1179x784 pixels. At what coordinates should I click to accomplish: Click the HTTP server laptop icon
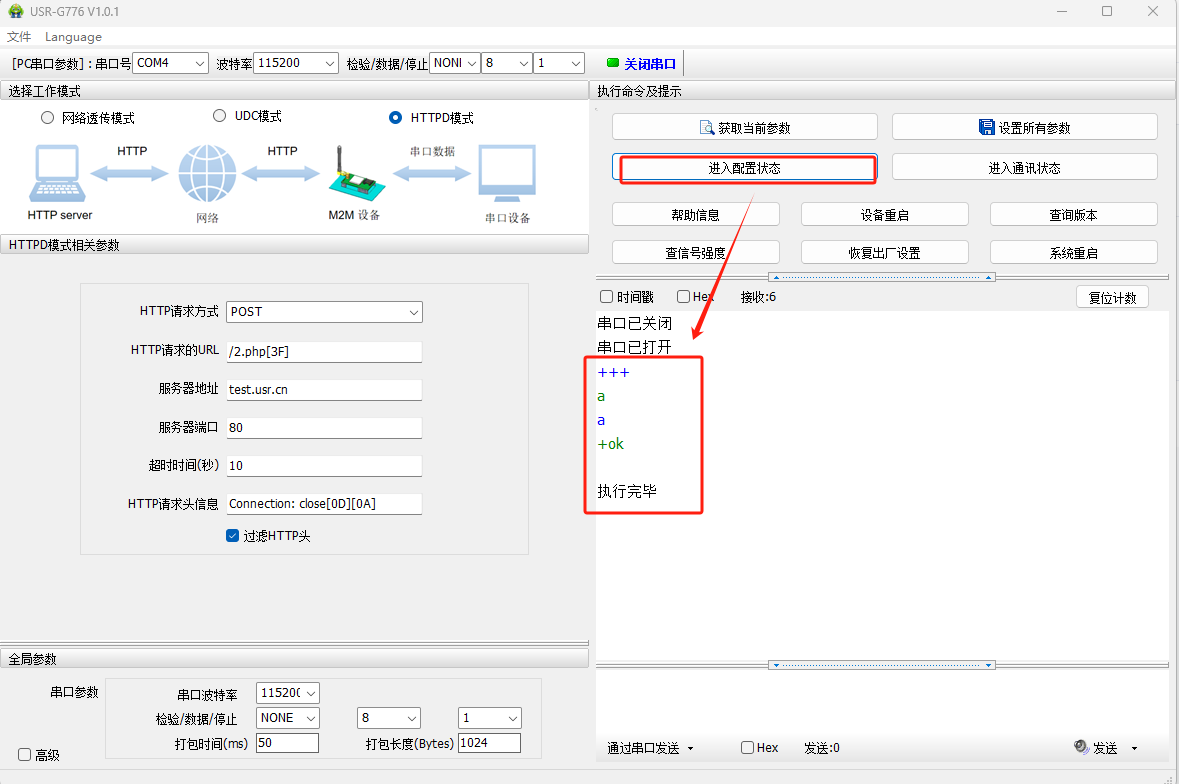59,174
